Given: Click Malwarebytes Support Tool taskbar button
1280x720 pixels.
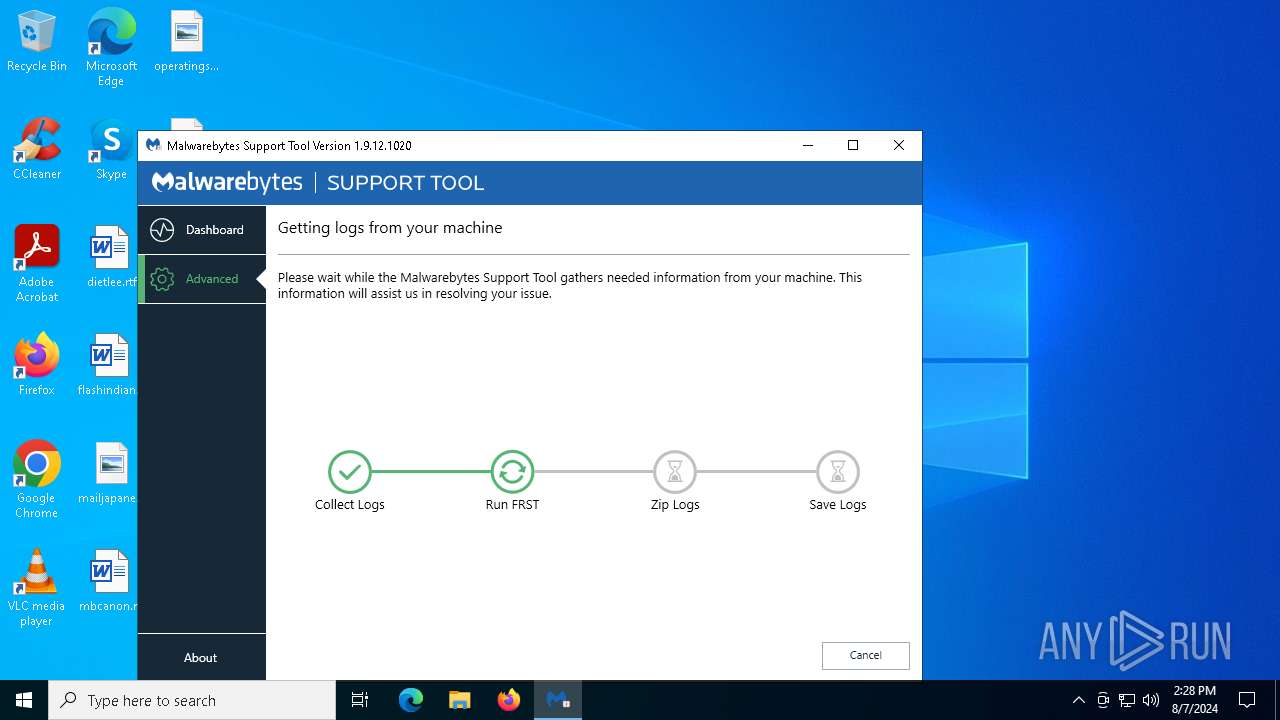Looking at the screenshot, I should (558, 700).
